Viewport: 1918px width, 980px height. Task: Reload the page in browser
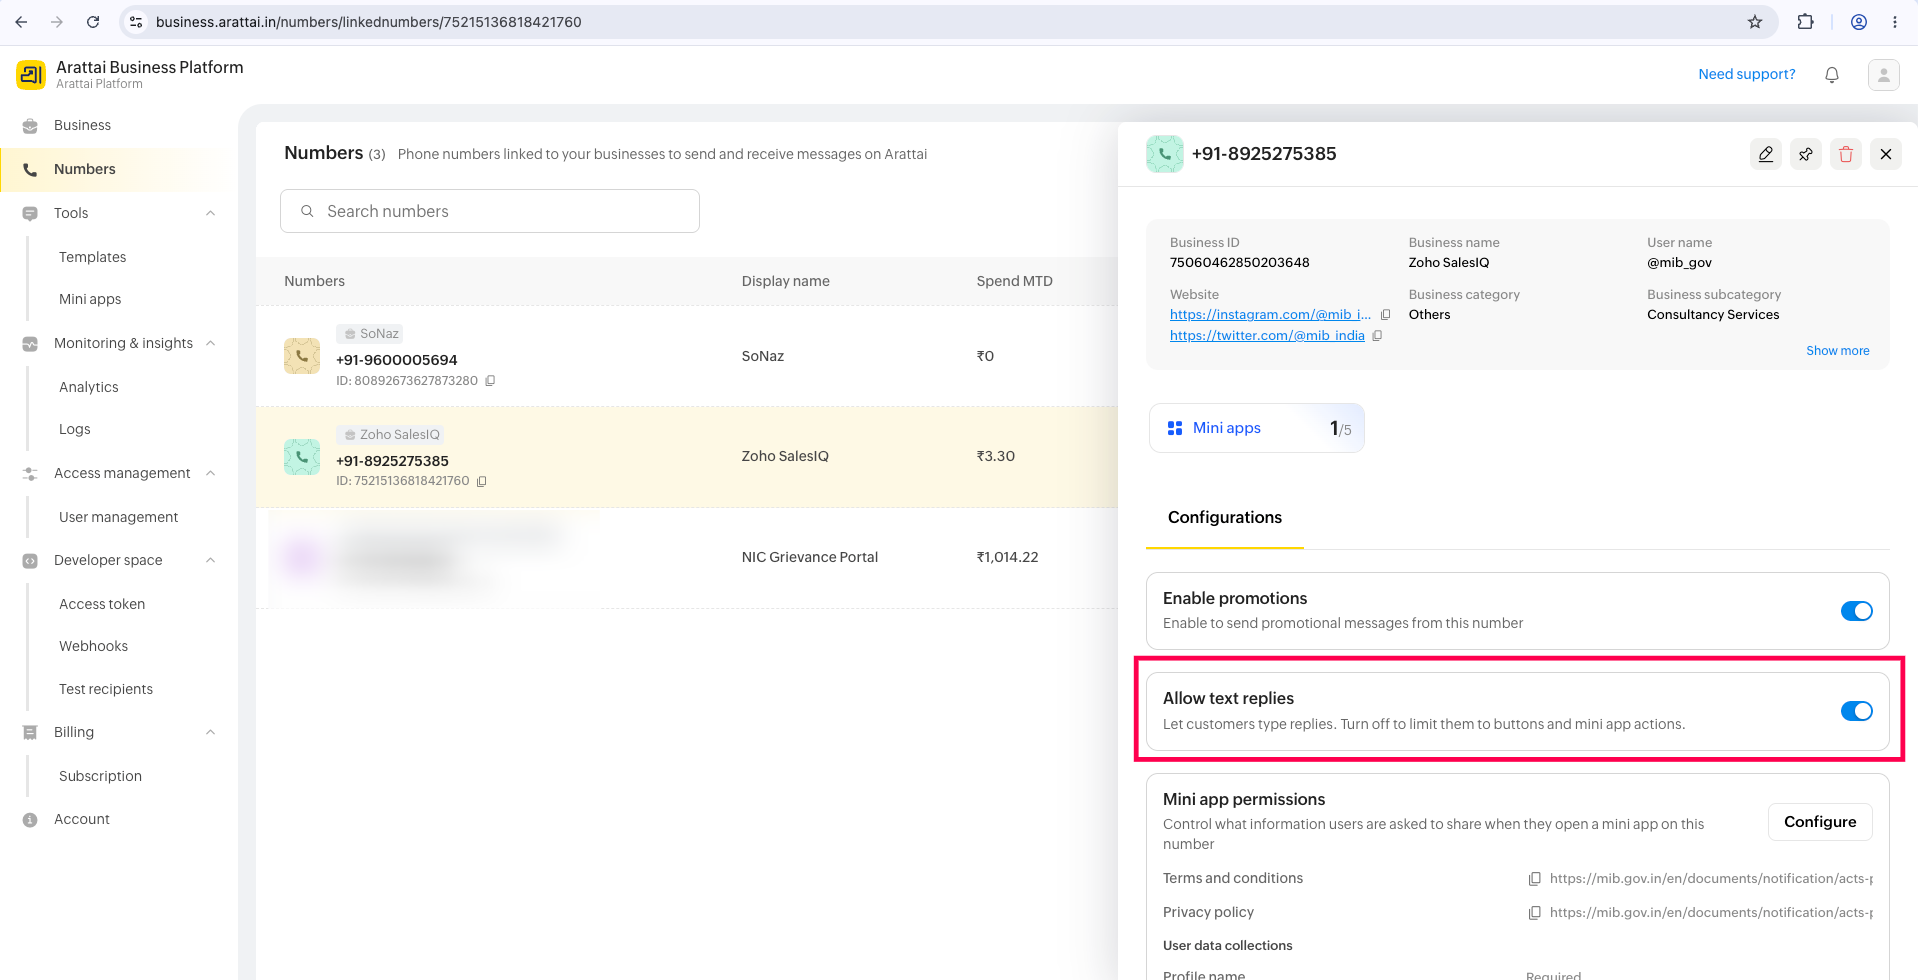[x=93, y=22]
